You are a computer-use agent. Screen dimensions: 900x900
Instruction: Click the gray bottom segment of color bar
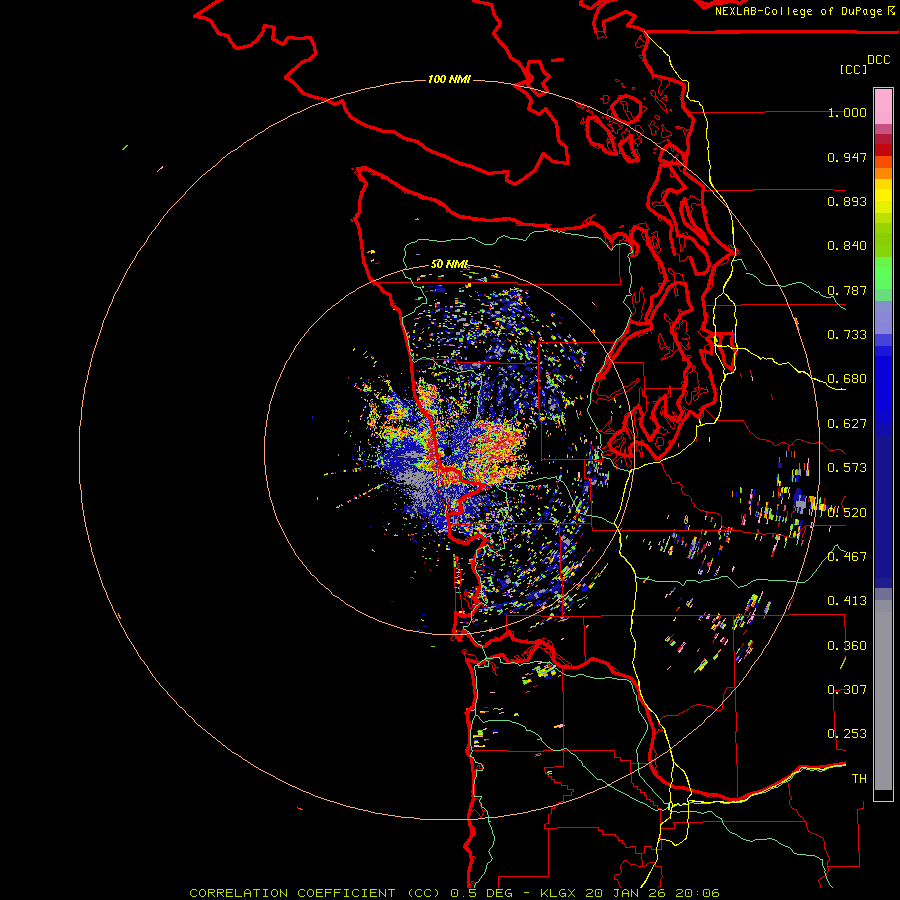click(x=883, y=695)
